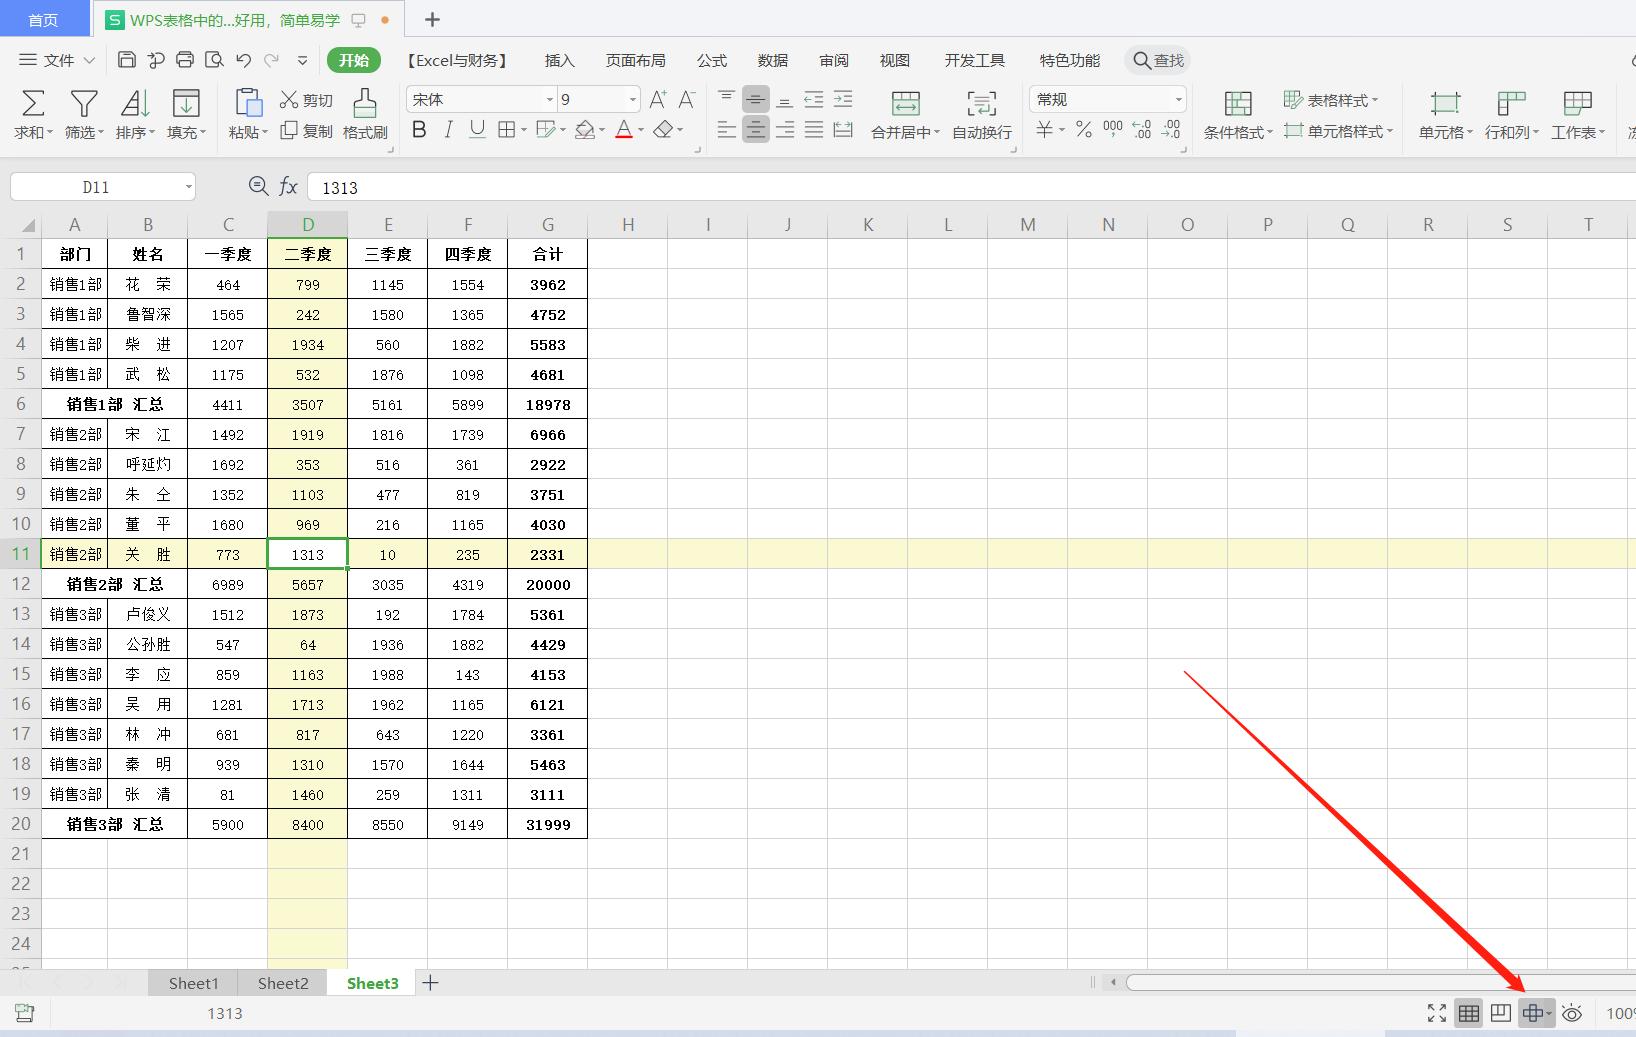Click the formula bar showing 1313
Viewport: 1636px width, 1037px height.
tap(900, 187)
